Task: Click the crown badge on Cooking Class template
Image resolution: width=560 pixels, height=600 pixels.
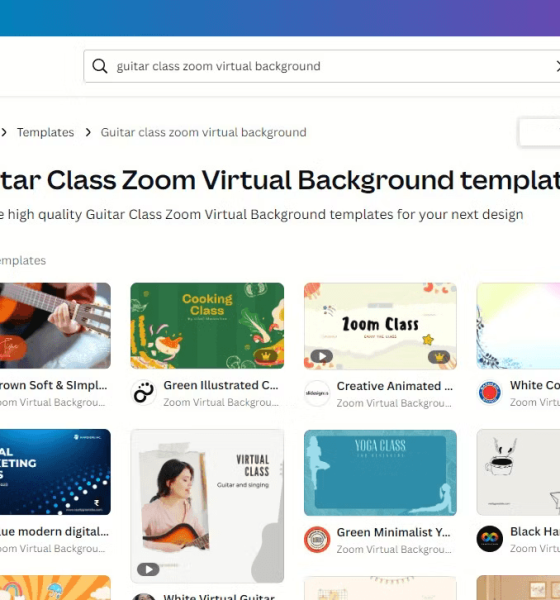Action: coord(266,356)
